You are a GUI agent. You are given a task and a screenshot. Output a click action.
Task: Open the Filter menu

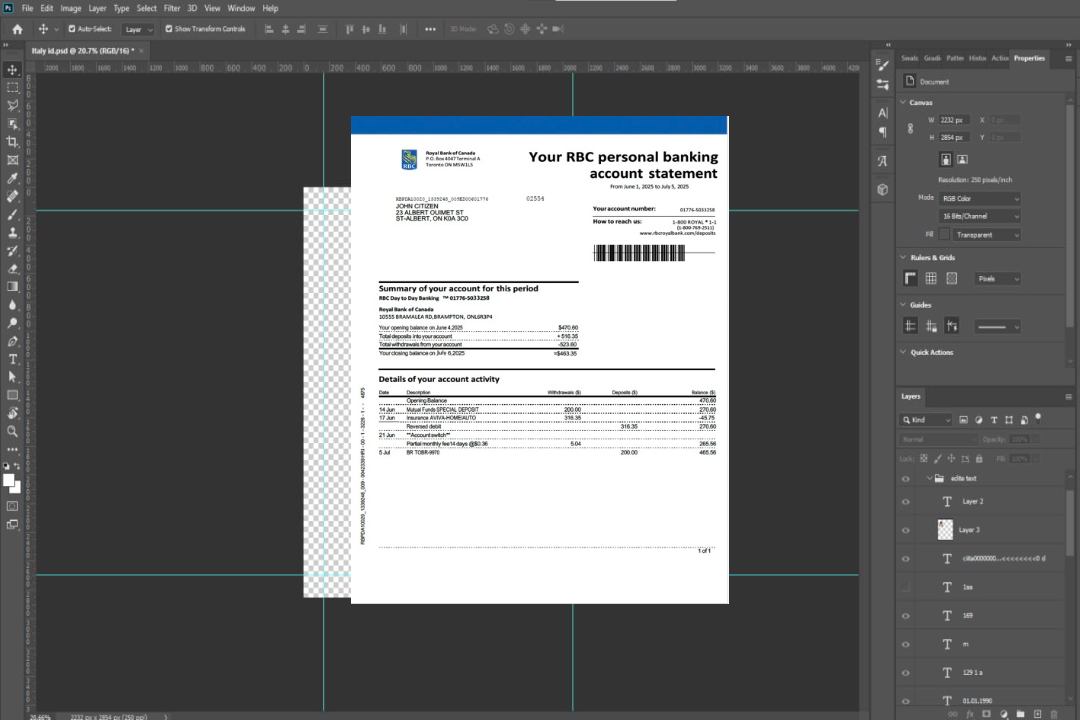(172, 8)
